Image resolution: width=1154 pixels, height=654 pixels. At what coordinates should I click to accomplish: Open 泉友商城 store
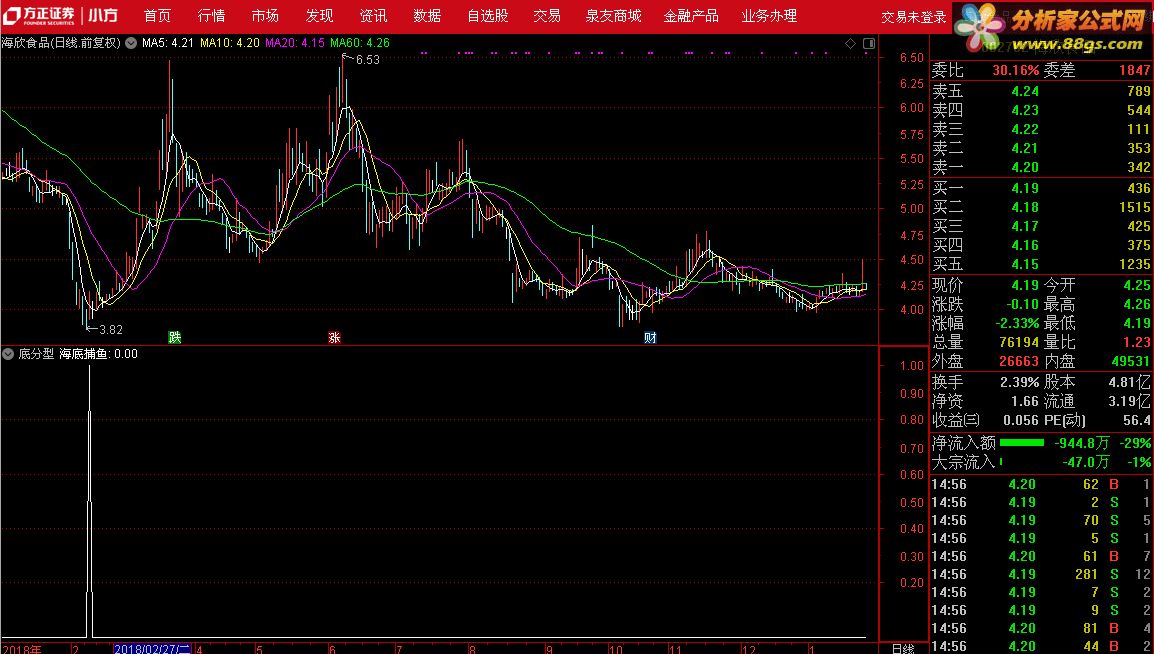click(x=613, y=15)
